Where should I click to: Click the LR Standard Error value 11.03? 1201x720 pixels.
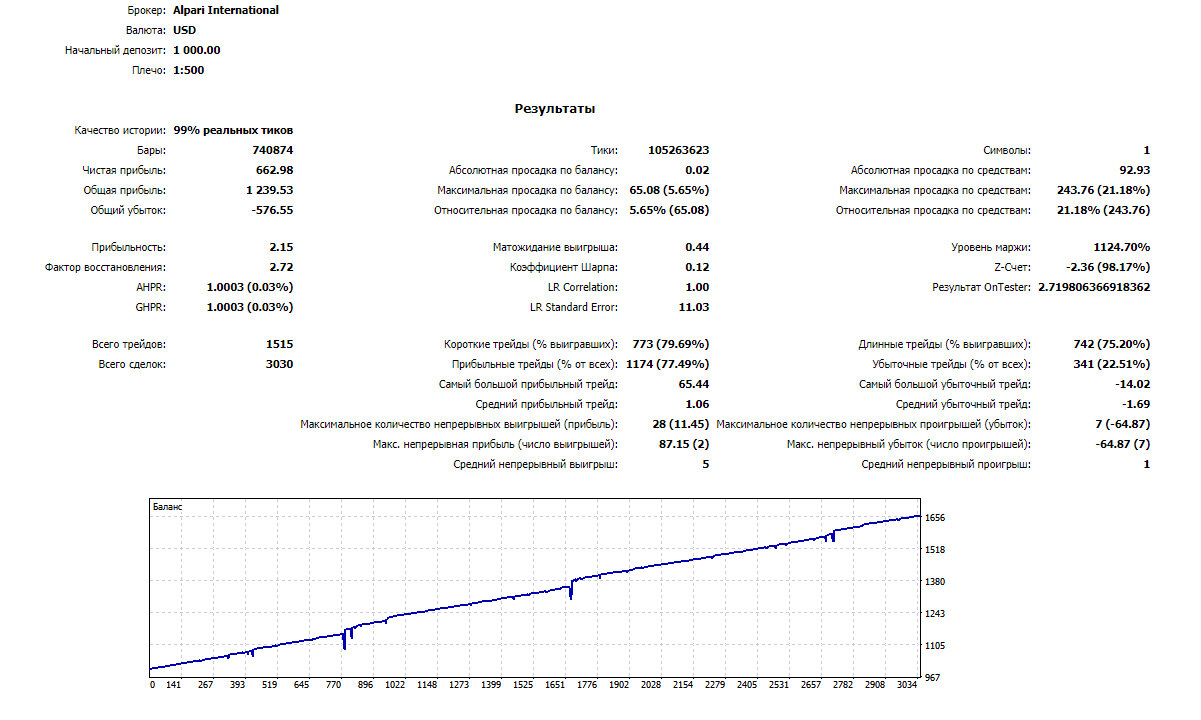click(x=694, y=307)
